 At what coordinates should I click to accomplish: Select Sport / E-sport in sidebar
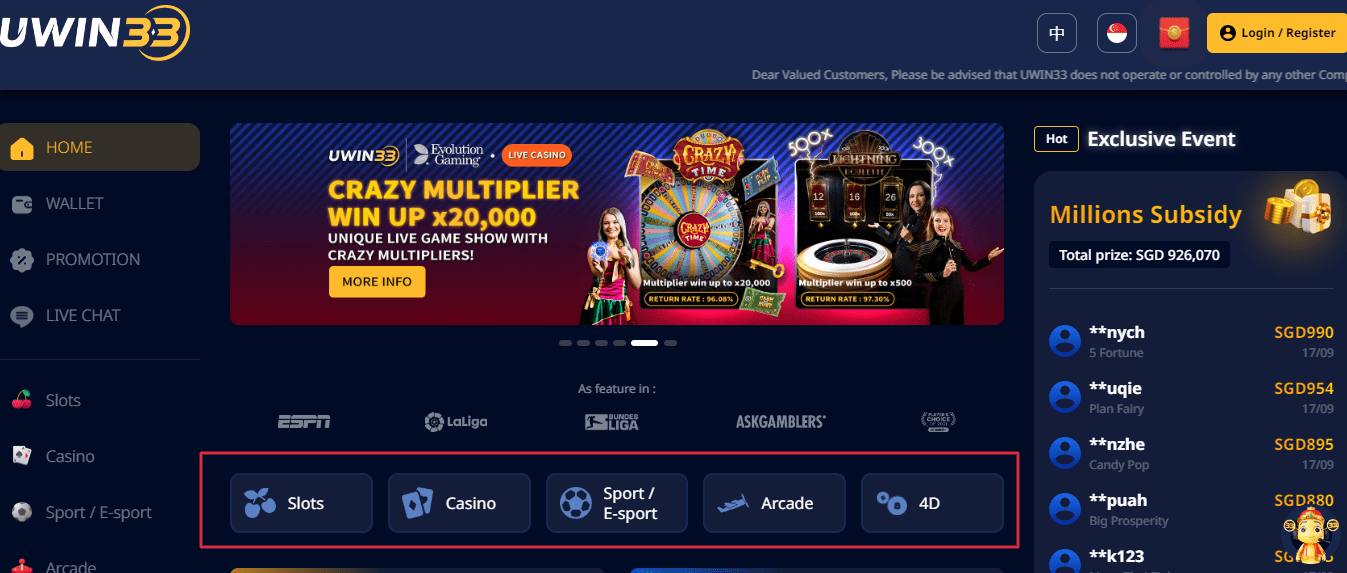point(98,512)
